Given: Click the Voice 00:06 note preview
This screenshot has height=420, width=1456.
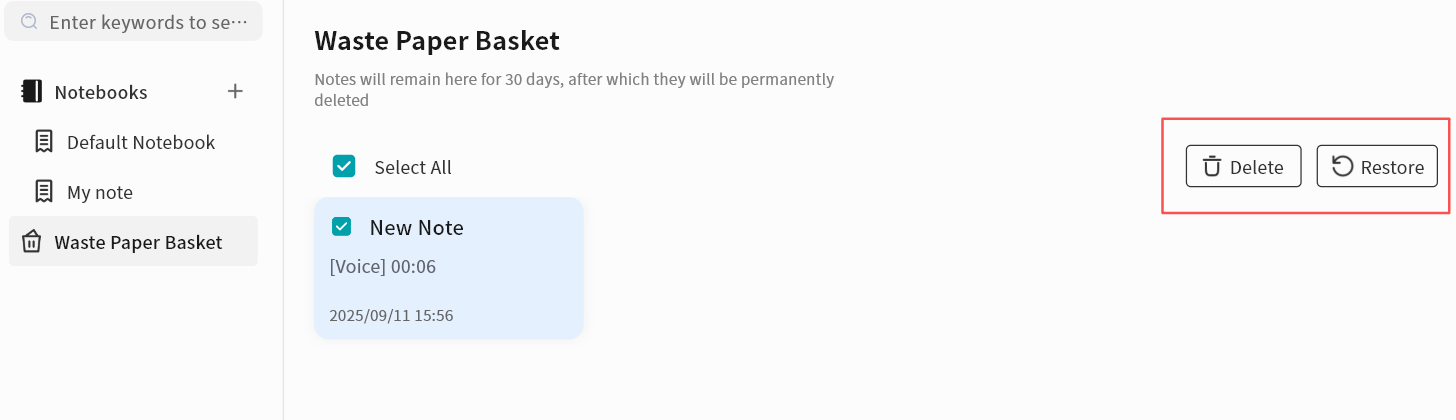Looking at the screenshot, I should pyautogui.click(x=383, y=267).
